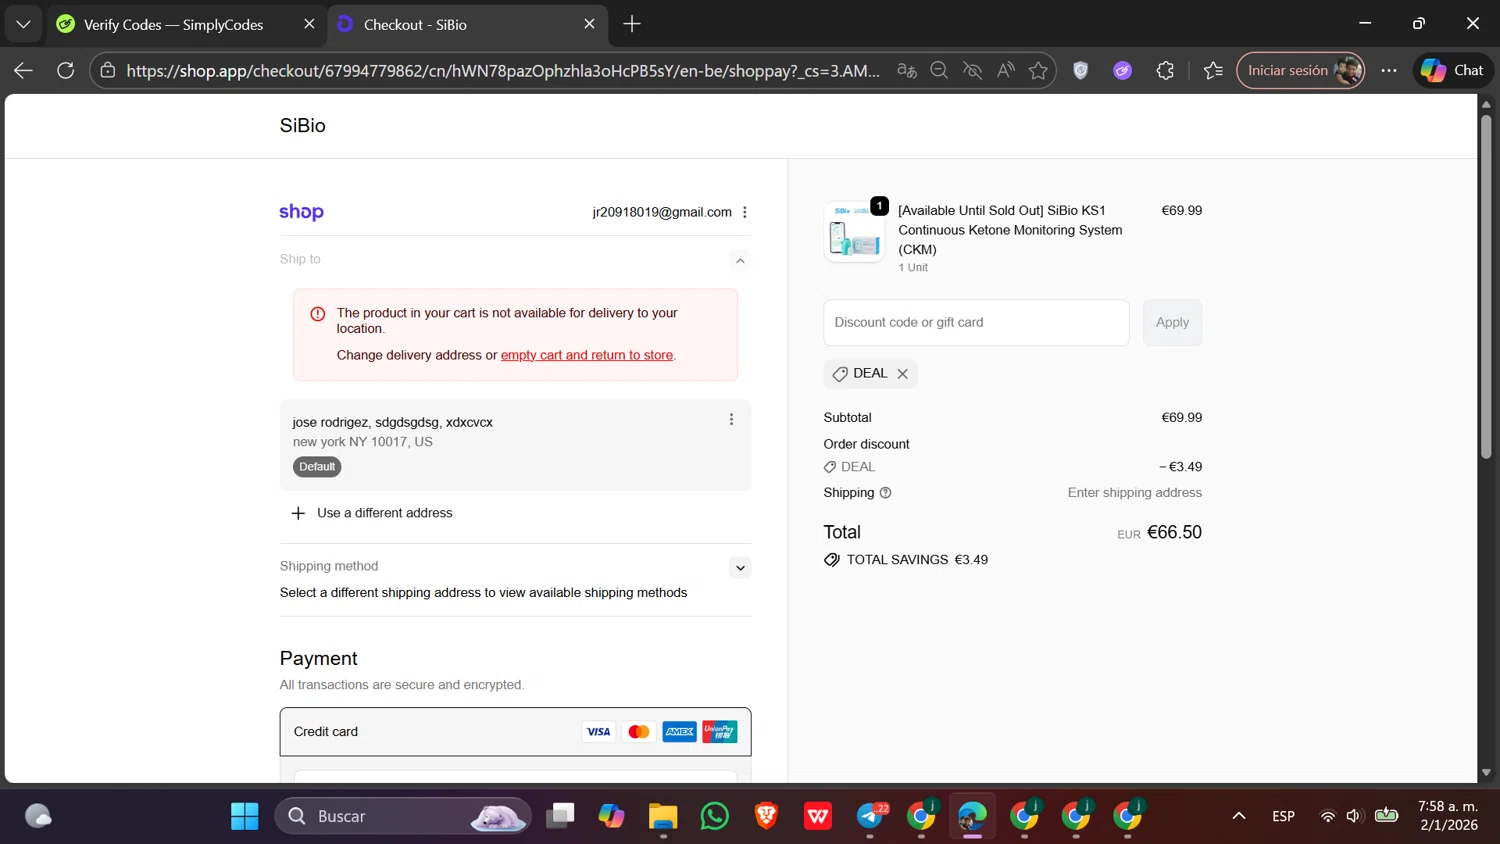Viewport: 1500px width, 844px height.
Task: Select jose rodrigez default address card
Action: [515, 445]
